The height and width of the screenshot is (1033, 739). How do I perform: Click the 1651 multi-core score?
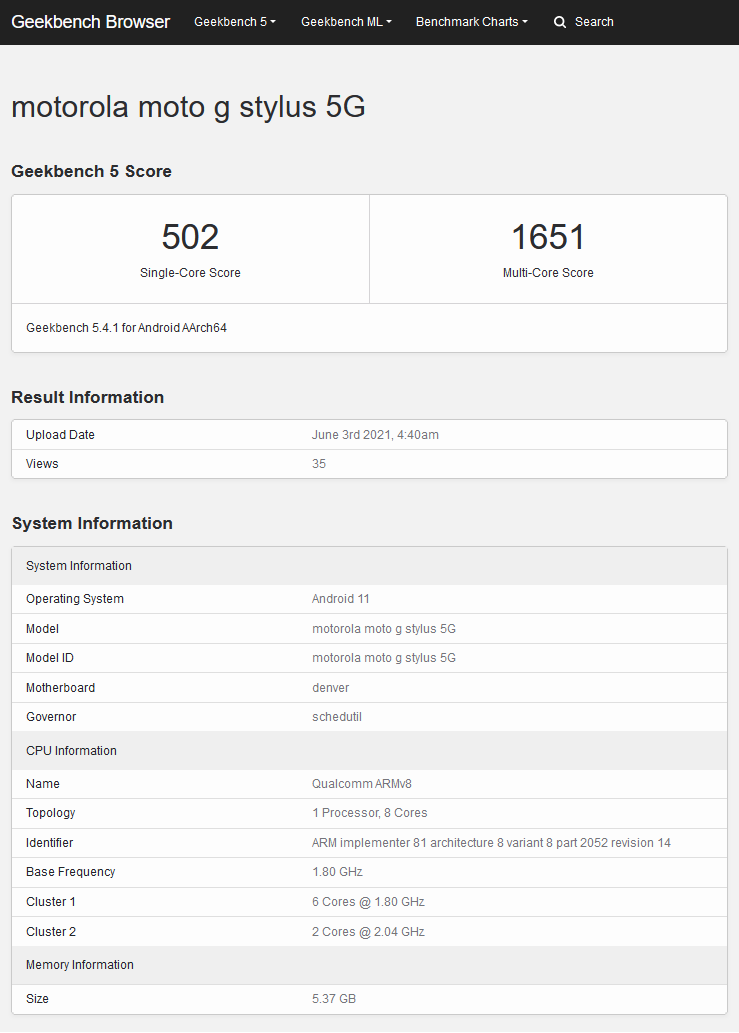click(548, 237)
